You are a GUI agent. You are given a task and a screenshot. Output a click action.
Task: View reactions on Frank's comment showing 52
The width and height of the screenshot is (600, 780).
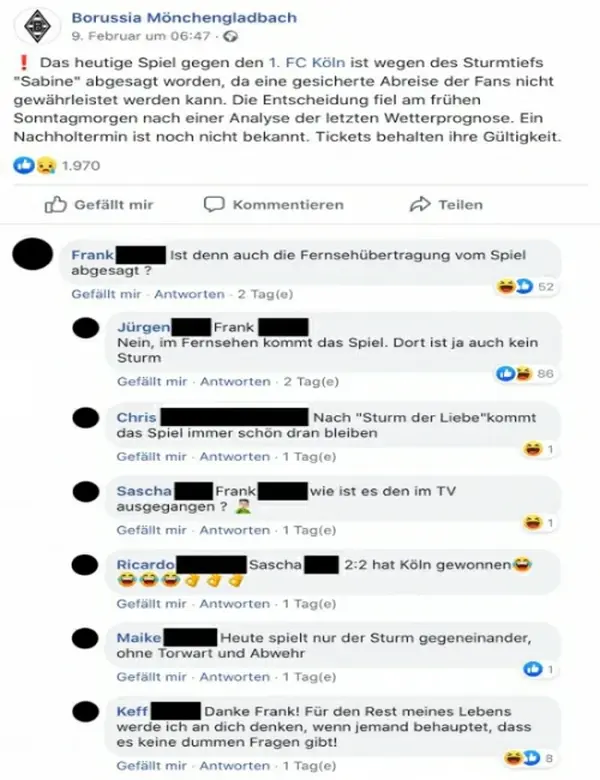coord(525,287)
